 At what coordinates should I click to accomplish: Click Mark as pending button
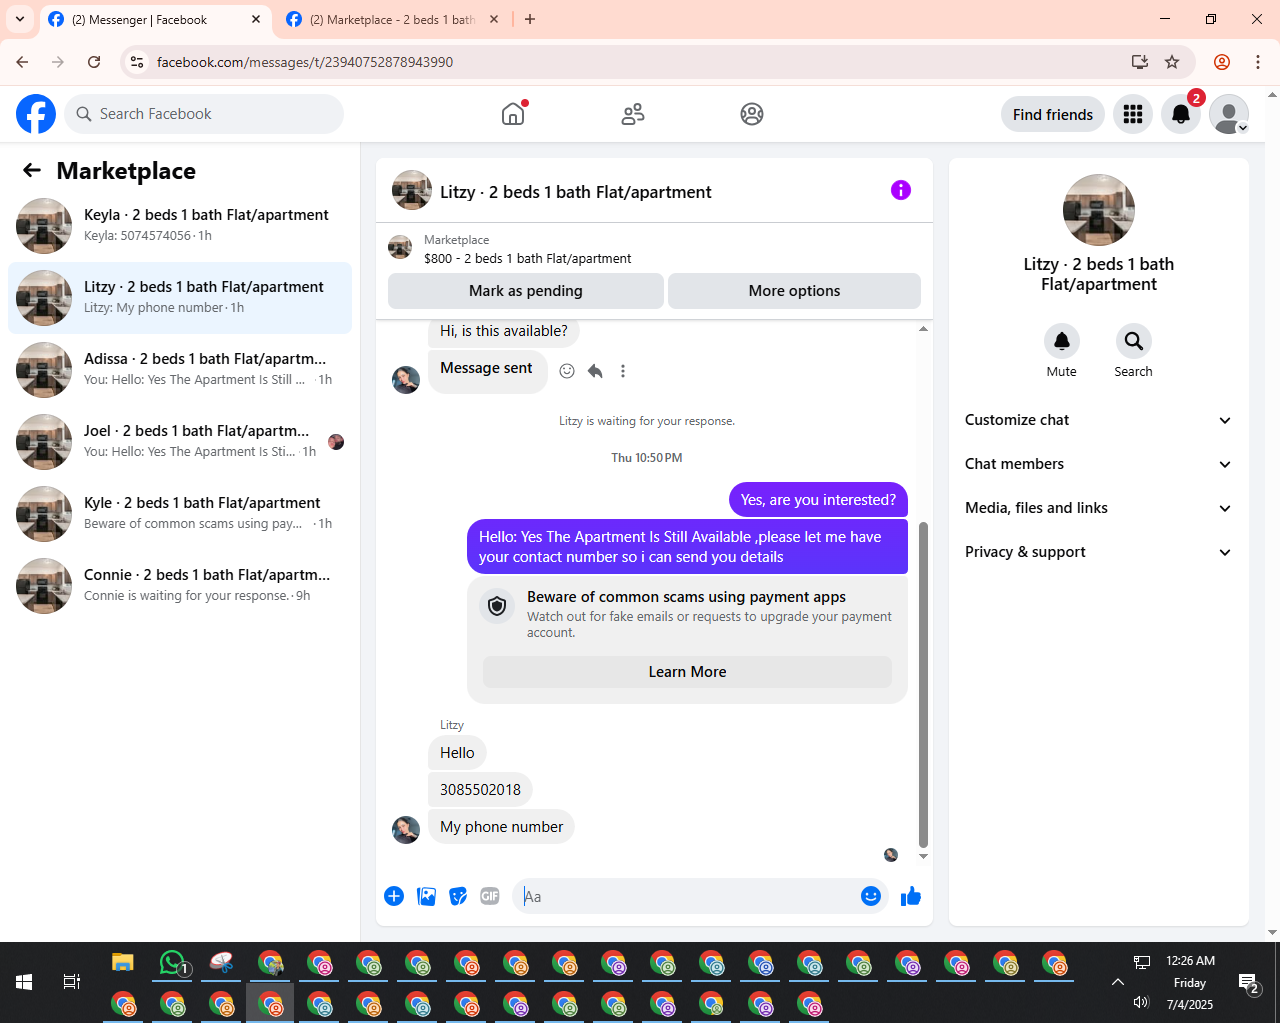point(526,291)
